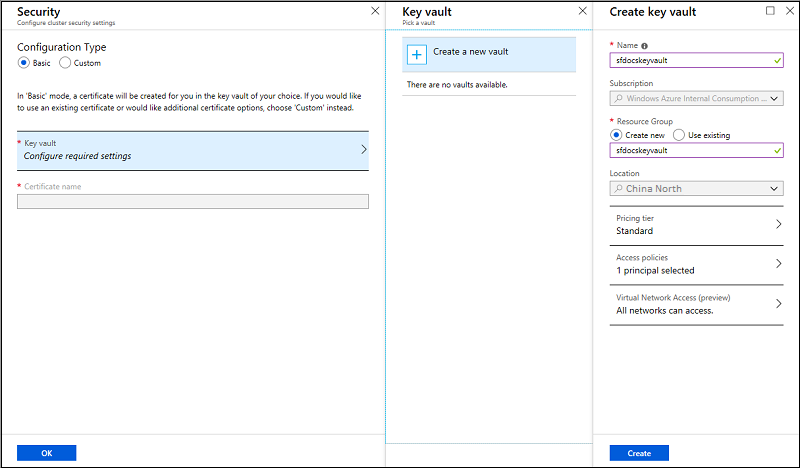The width and height of the screenshot is (800, 468).
Task: Open Key vault configure required settings
Action: coord(193,150)
